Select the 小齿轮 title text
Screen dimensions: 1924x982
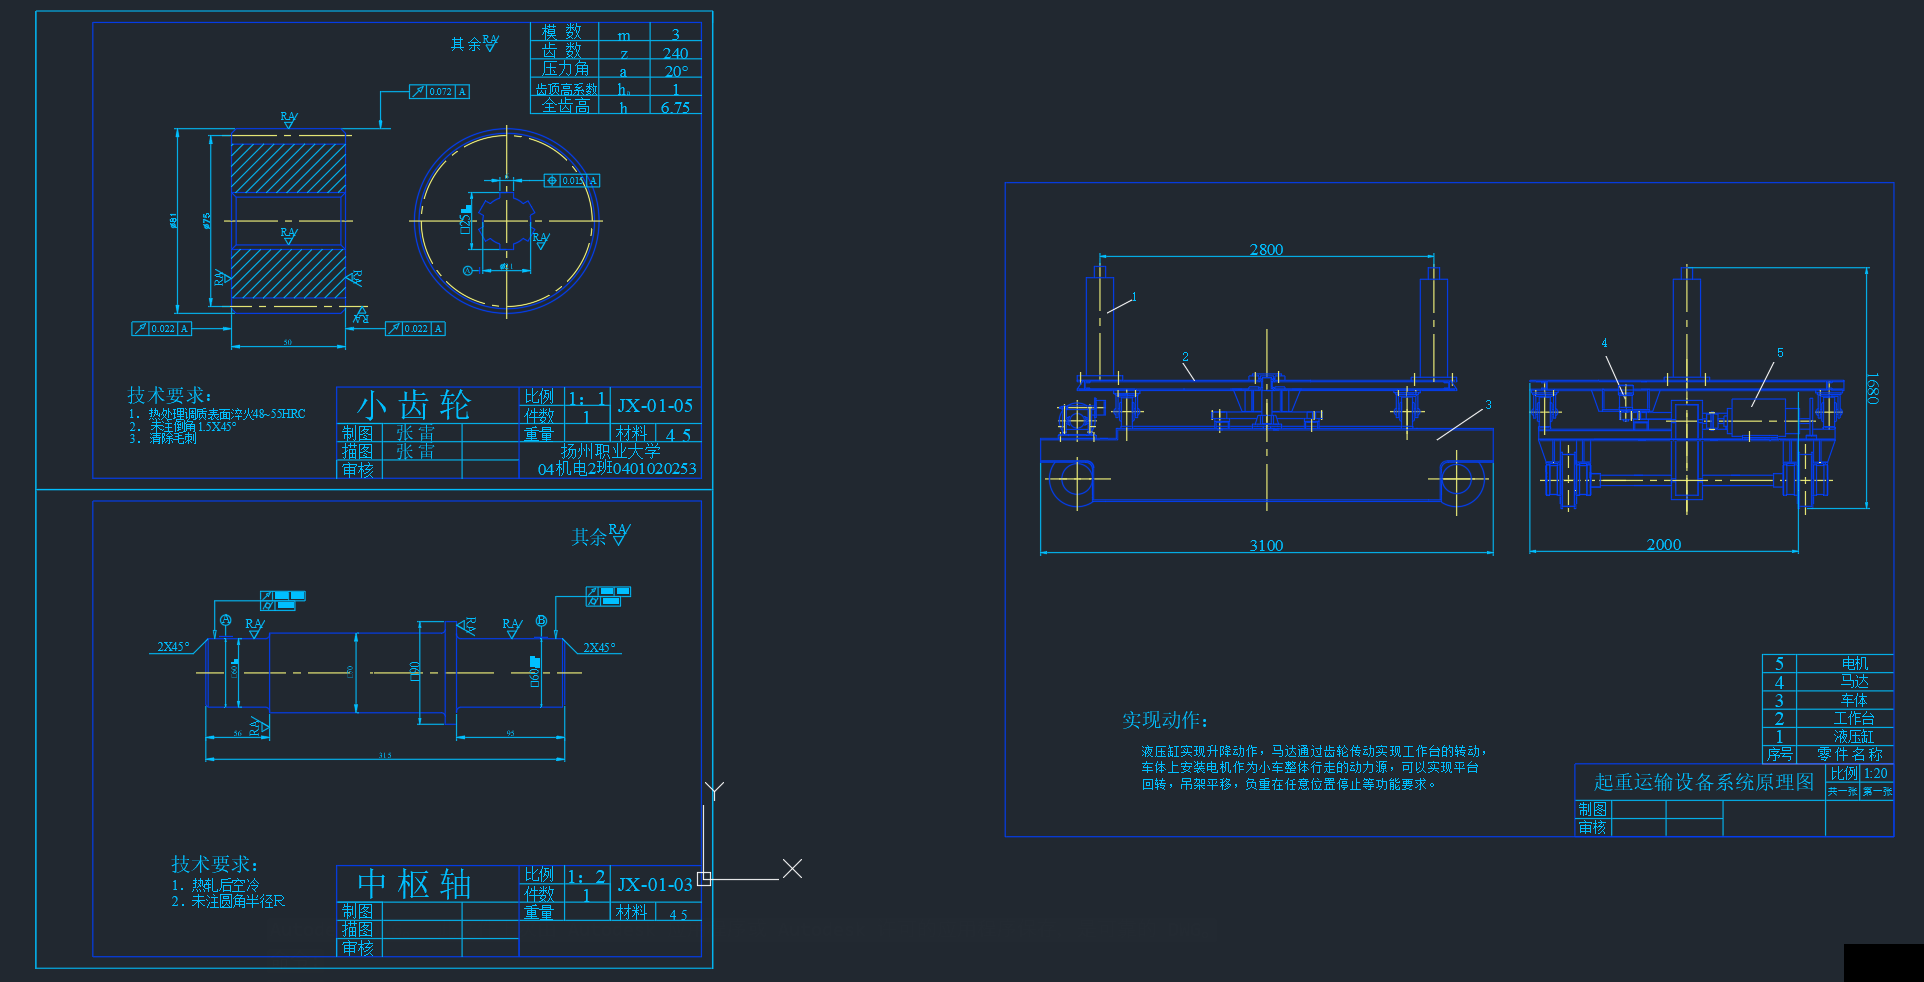[414, 405]
